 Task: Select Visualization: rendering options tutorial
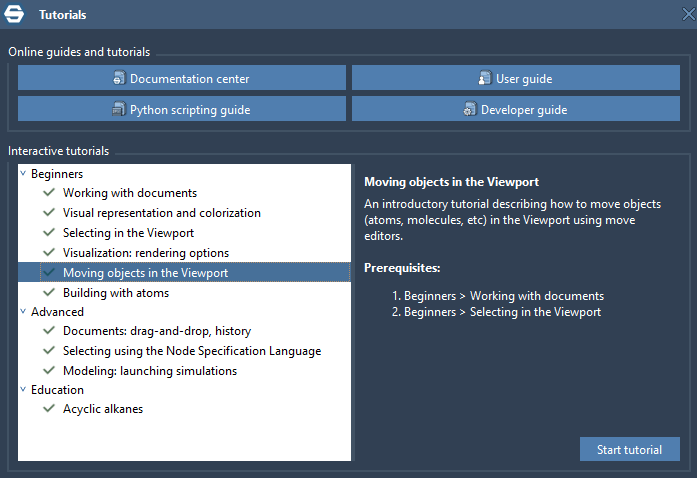coord(146,253)
